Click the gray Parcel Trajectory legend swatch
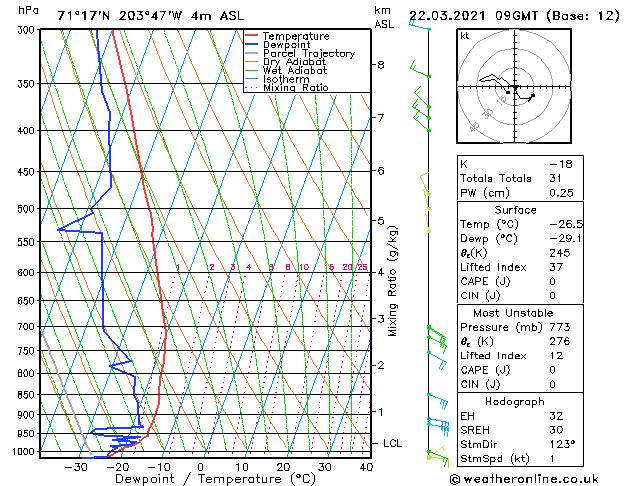The width and height of the screenshot is (629, 486). [251, 53]
